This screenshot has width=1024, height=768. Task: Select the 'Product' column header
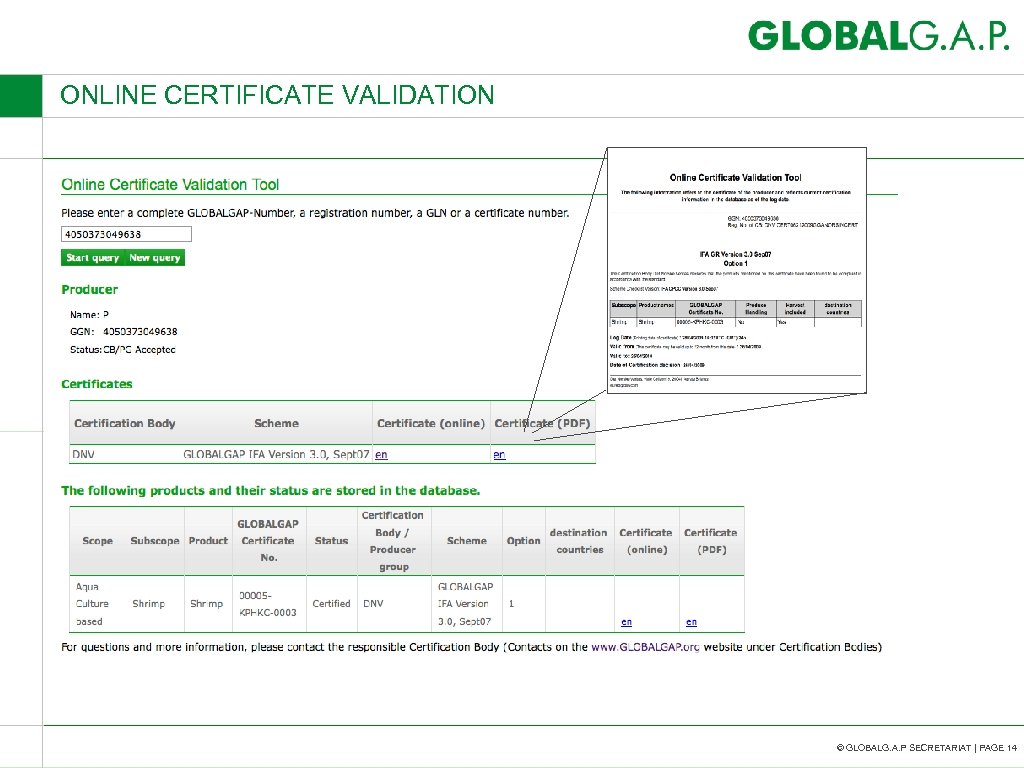pyautogui.click(x=208, y=541)
